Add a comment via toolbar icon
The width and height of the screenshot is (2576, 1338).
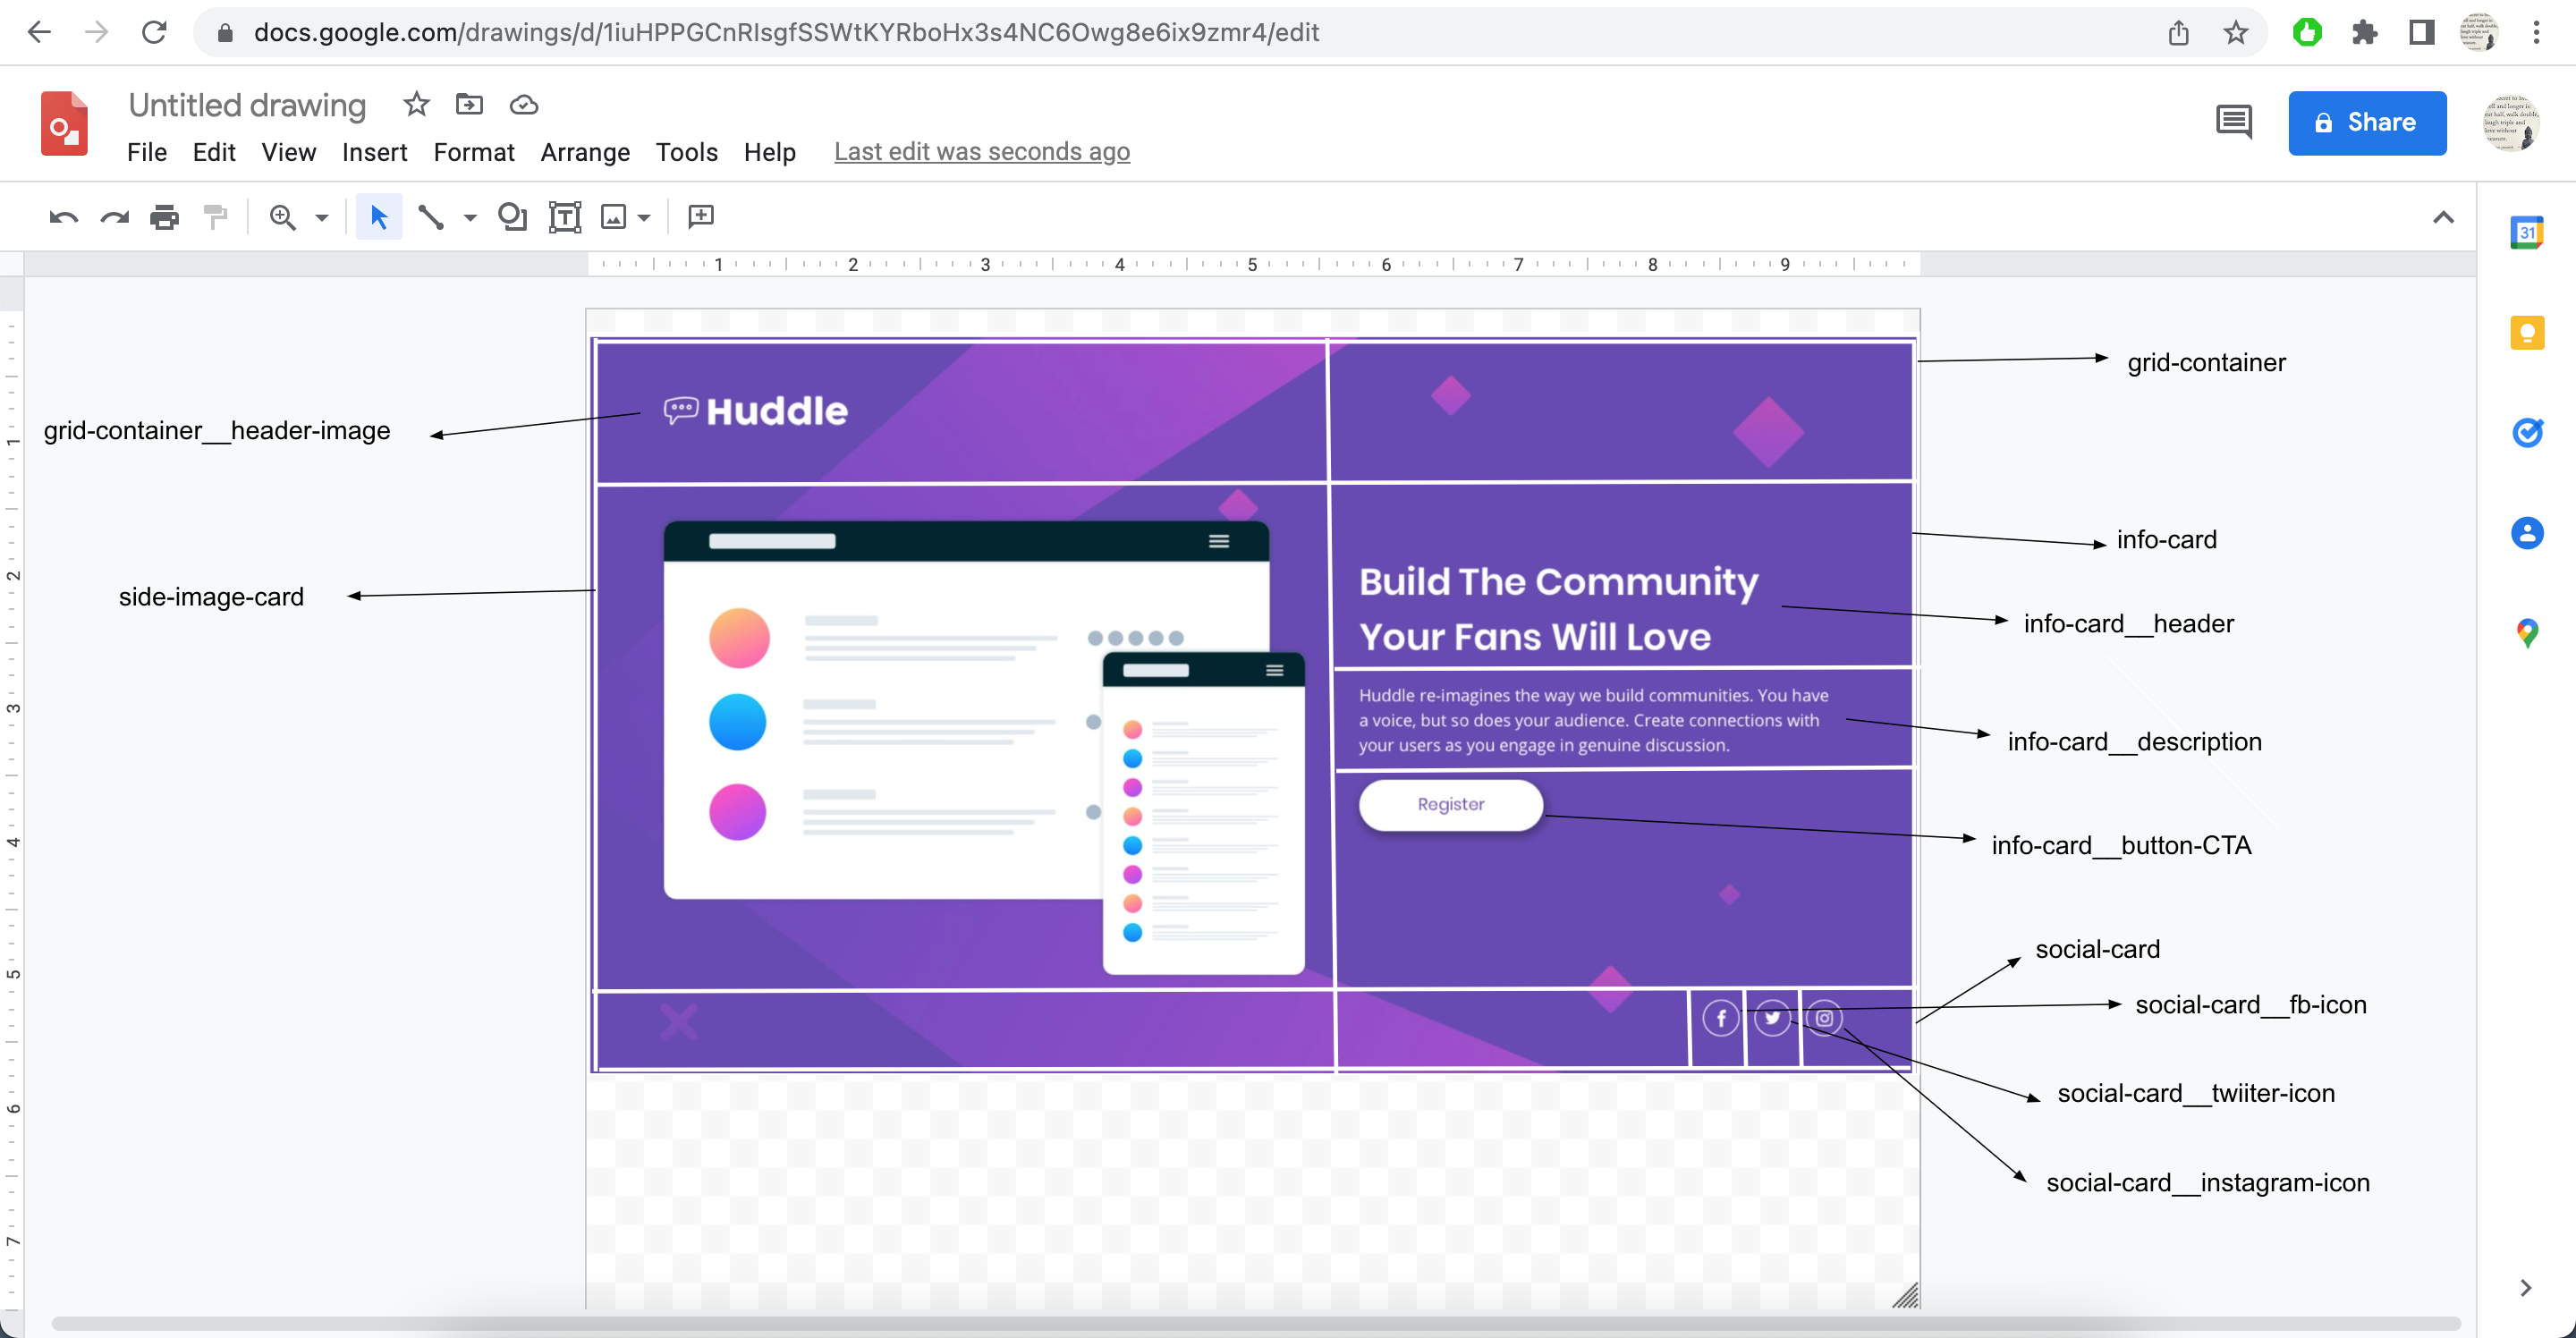coord(701,217)
